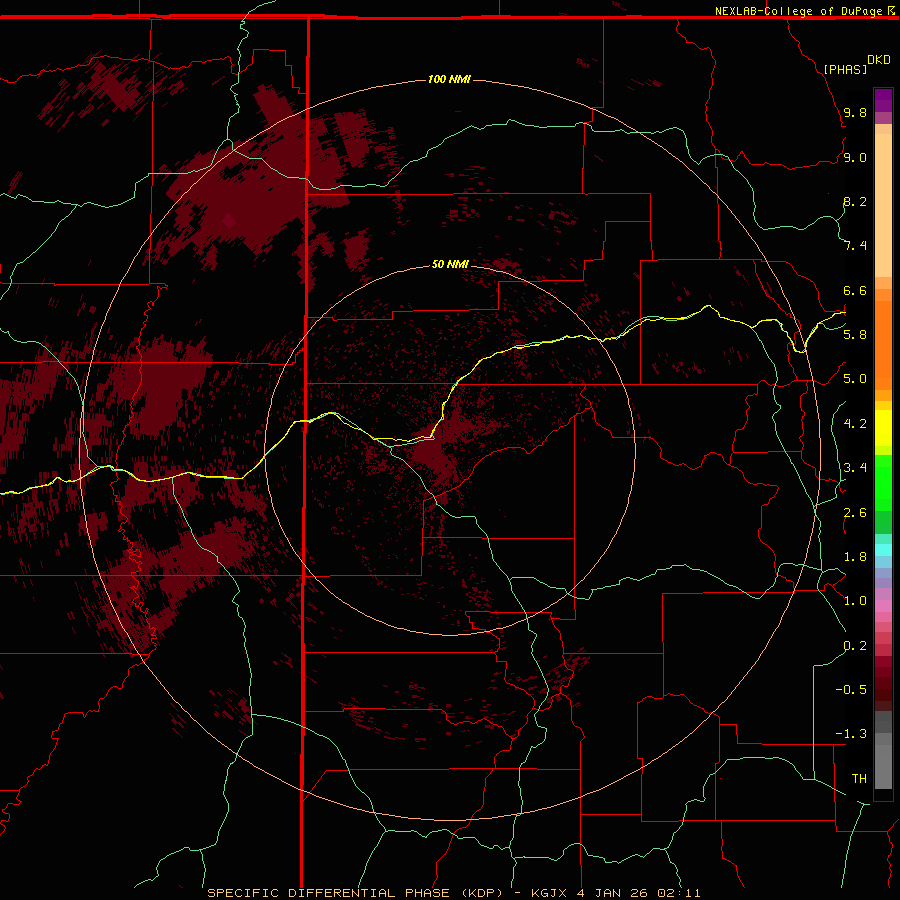Screen dimensions: 900x900
Task: Pick the pink swatch beside 1.0
Action: [x=883, y=606]
